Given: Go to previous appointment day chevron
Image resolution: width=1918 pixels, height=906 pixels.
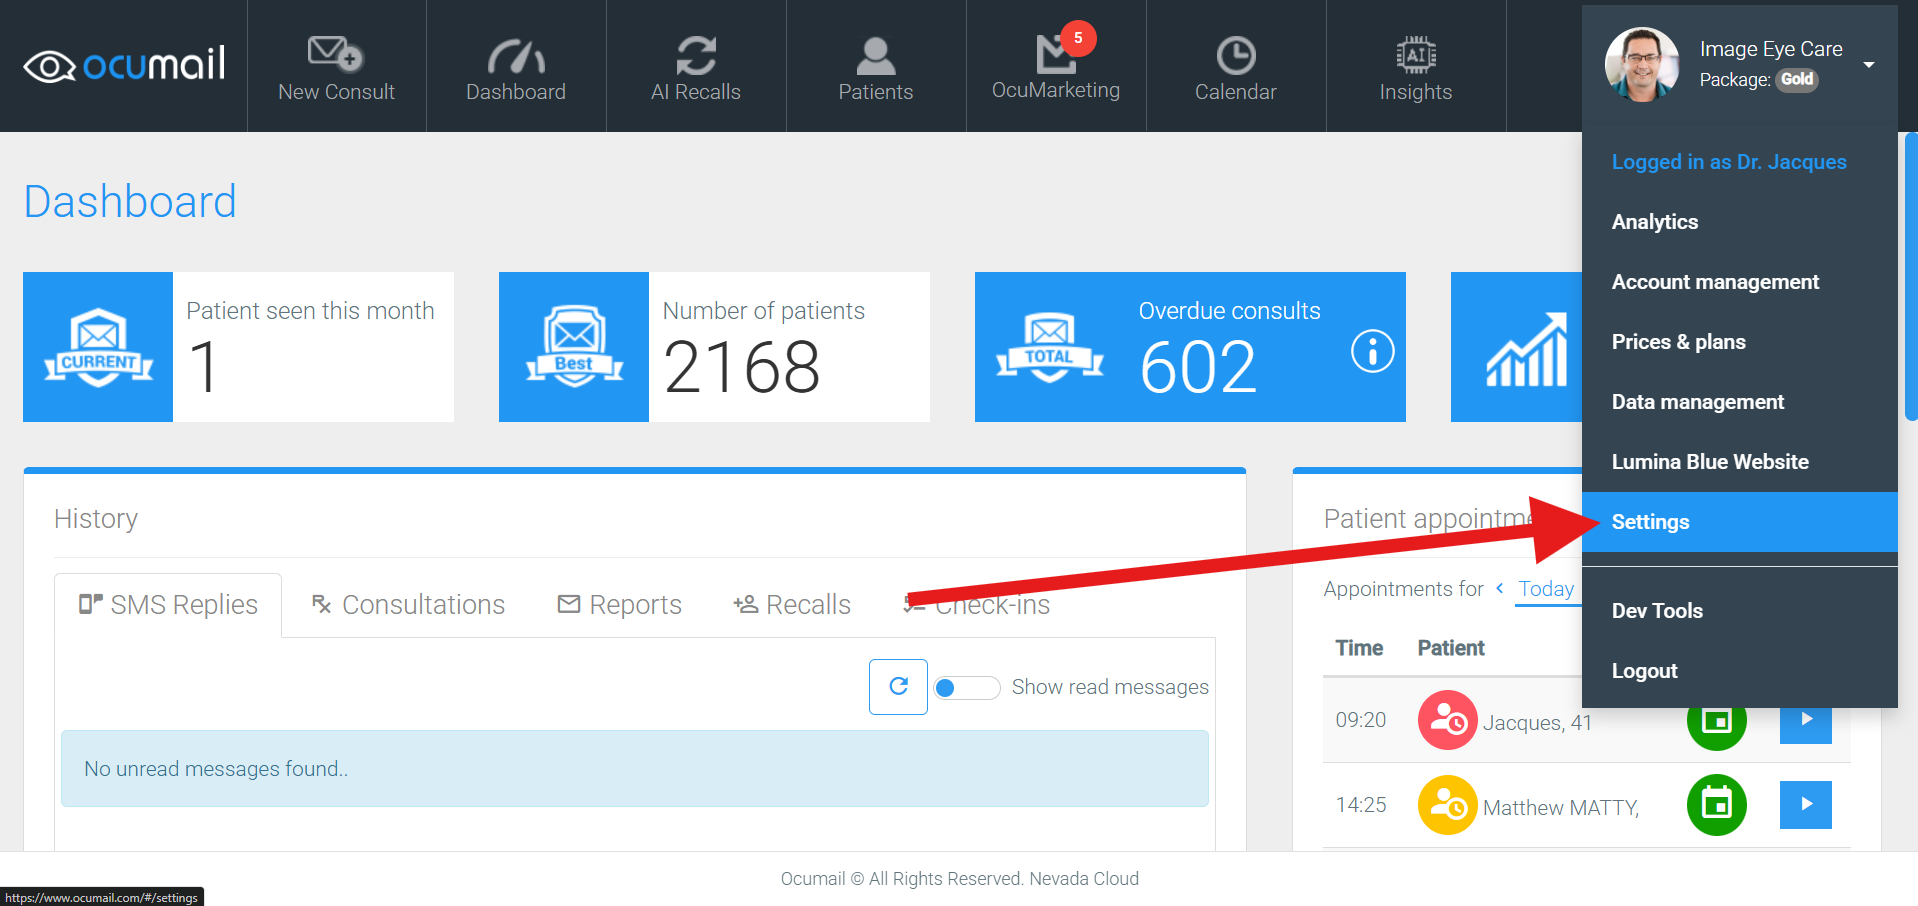Looking at the screenshot, I should (1499, 588).
